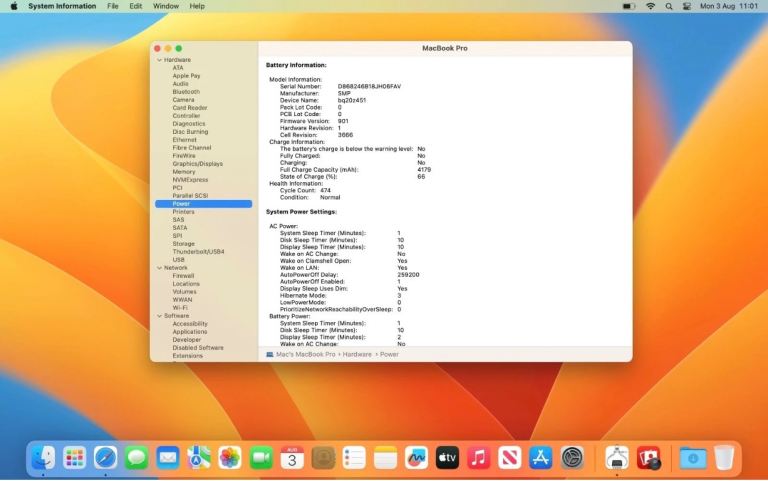Select ATA in the sidebar
768x481 pixels.
(x=178, y=68)
